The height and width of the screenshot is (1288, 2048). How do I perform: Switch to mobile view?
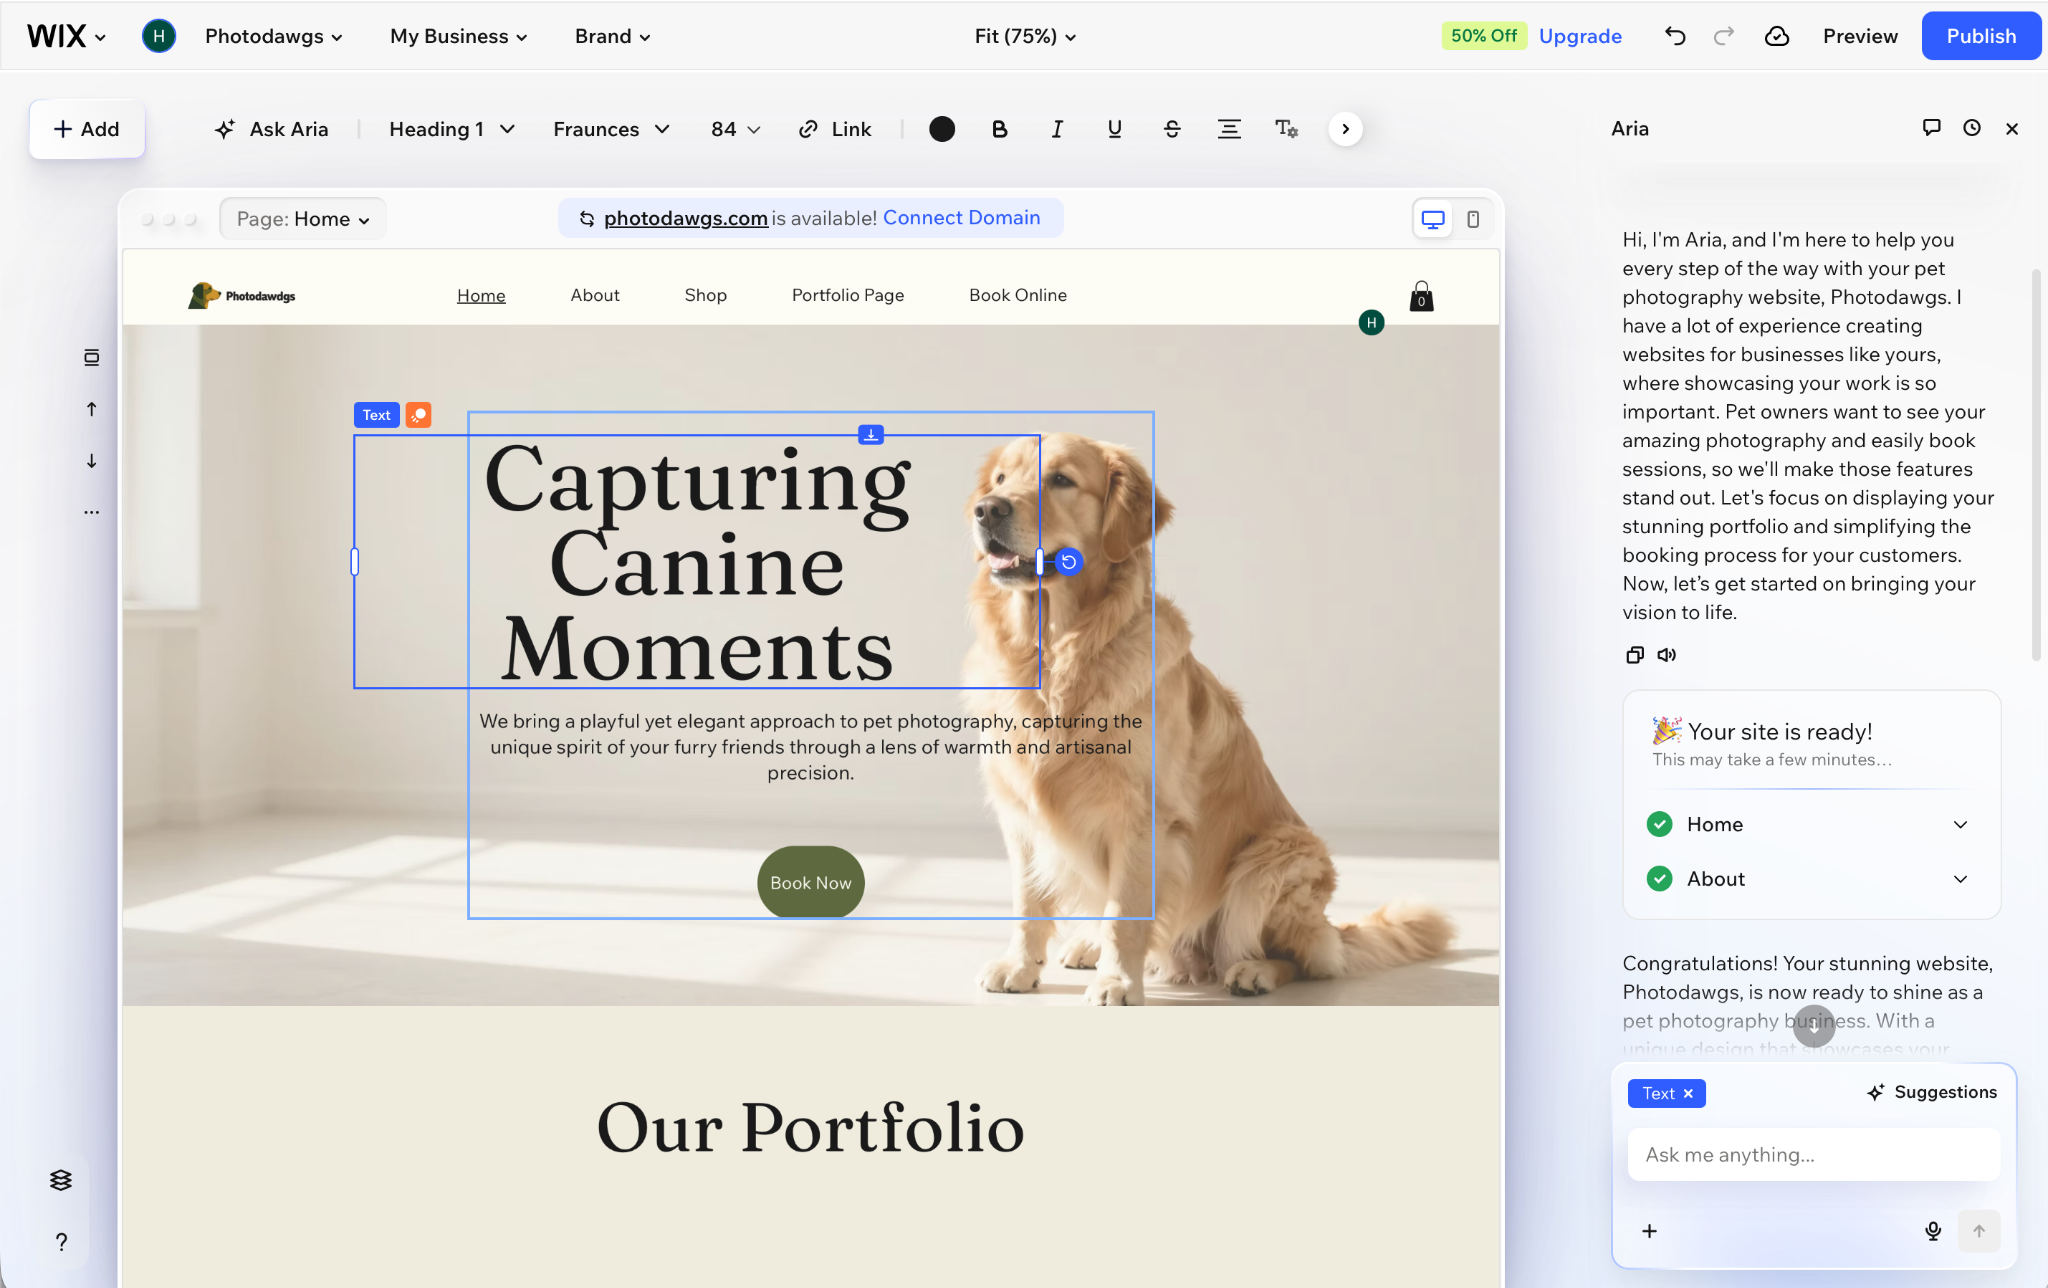coord(1473,219)
